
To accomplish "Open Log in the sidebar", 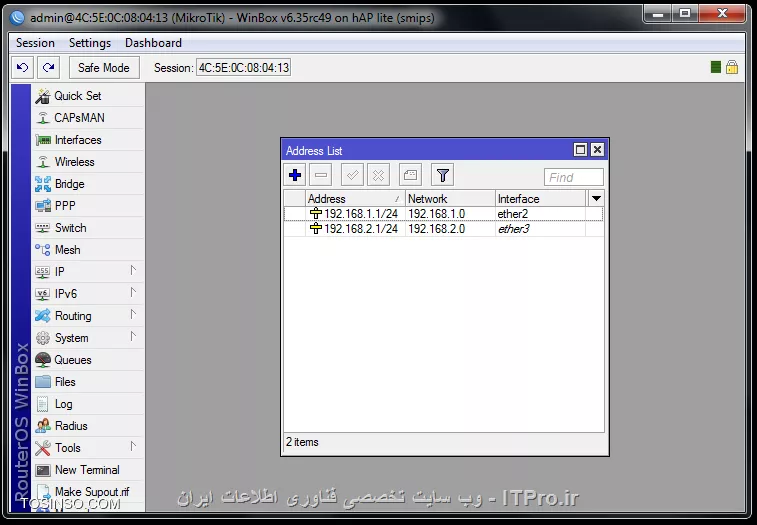I will 88,404.
